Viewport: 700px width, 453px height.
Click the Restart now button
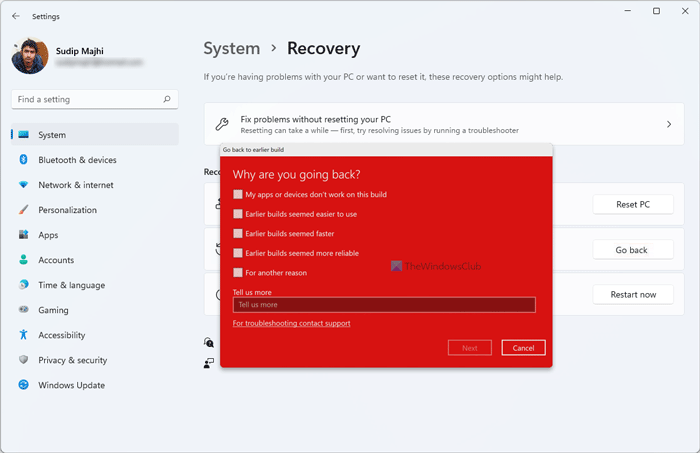(x=633, y=295)
